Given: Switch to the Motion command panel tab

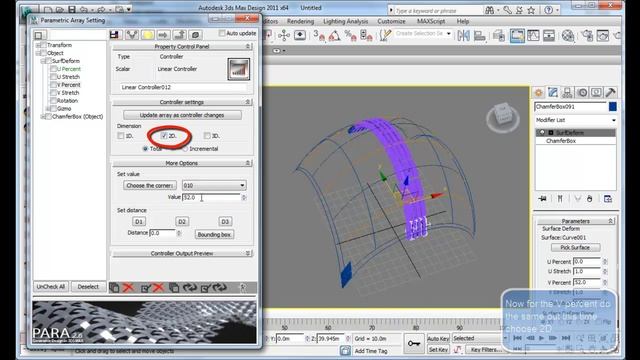Looking at the screenshot, I should coord(582,93).
